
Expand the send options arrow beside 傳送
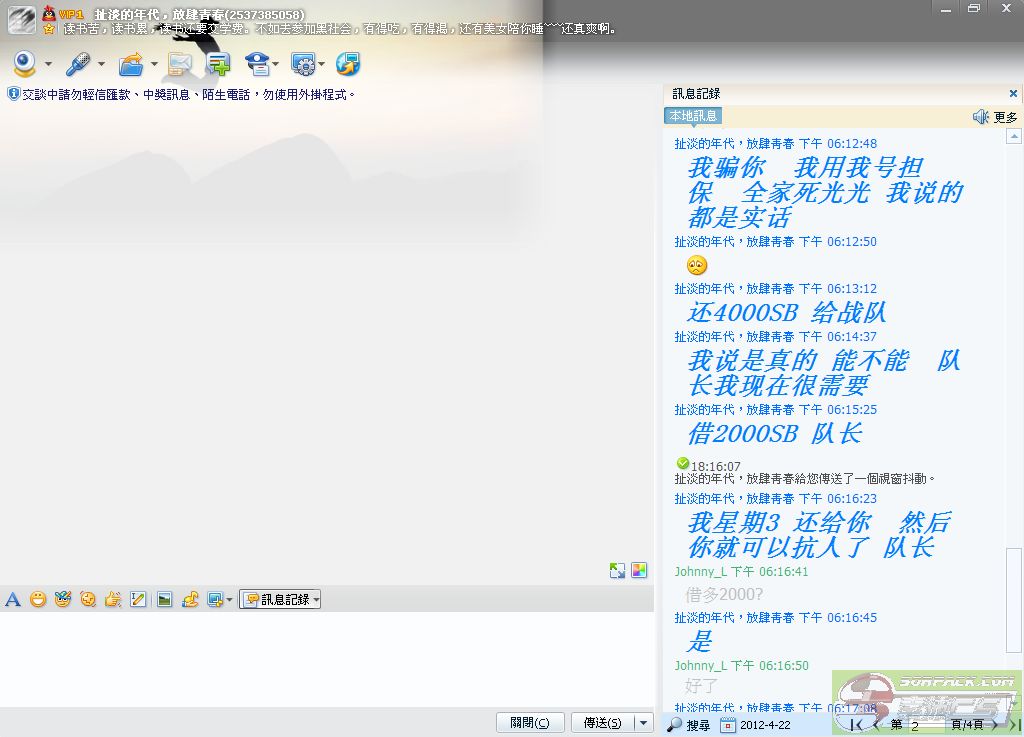click(643, 723)
